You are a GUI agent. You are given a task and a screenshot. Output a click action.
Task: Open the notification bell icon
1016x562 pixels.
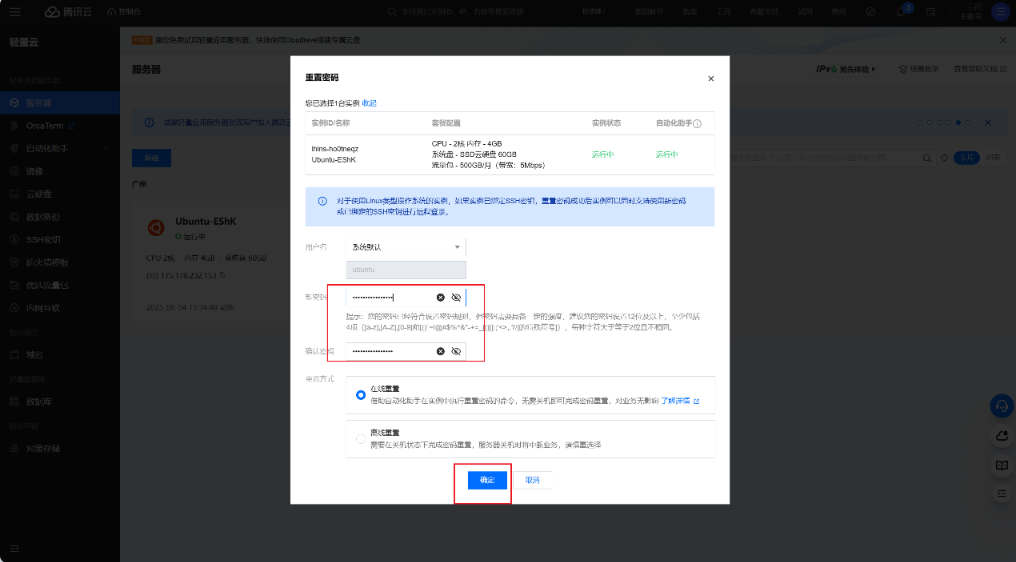(901, 12)
